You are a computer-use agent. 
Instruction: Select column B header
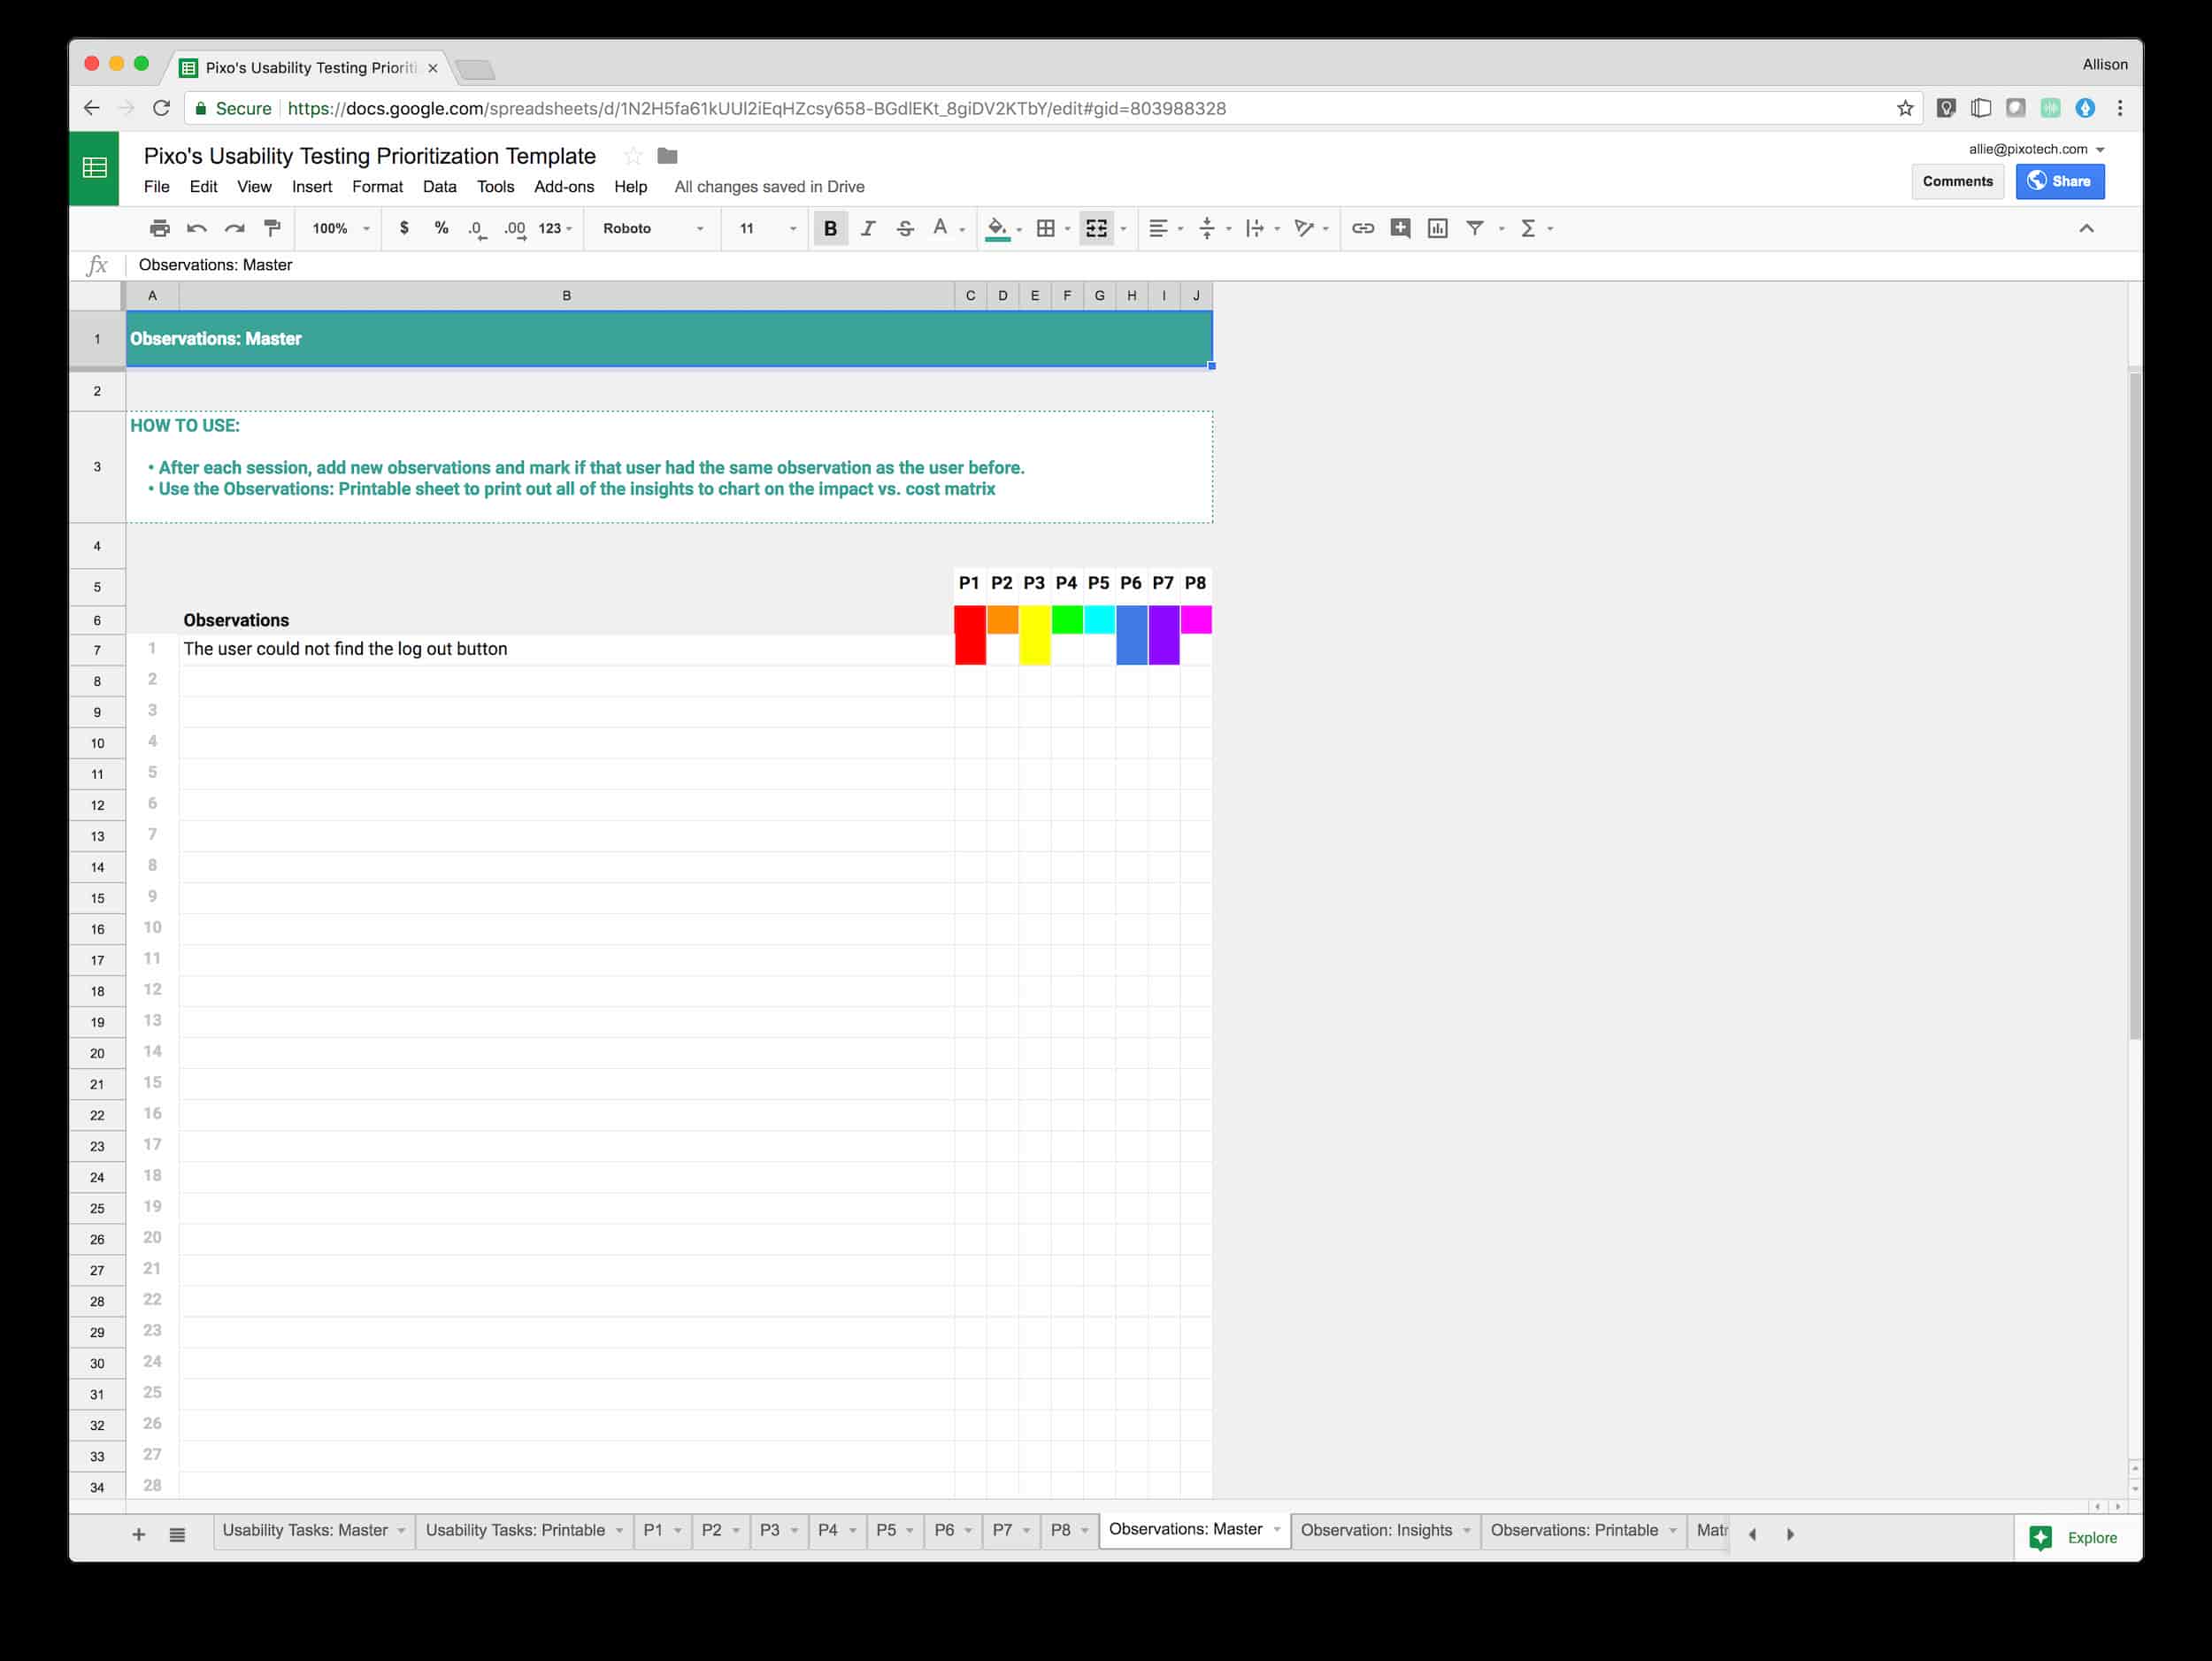(x=567, y=296)
